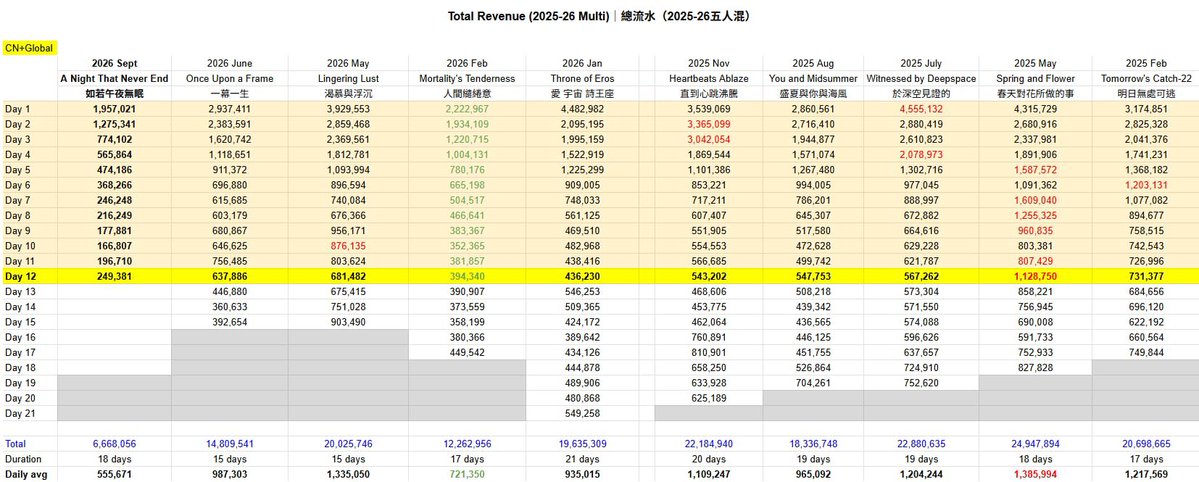Select the 20 days duration cell
The width and height of the screenshot is (1199, 482).
pos(708,459)
